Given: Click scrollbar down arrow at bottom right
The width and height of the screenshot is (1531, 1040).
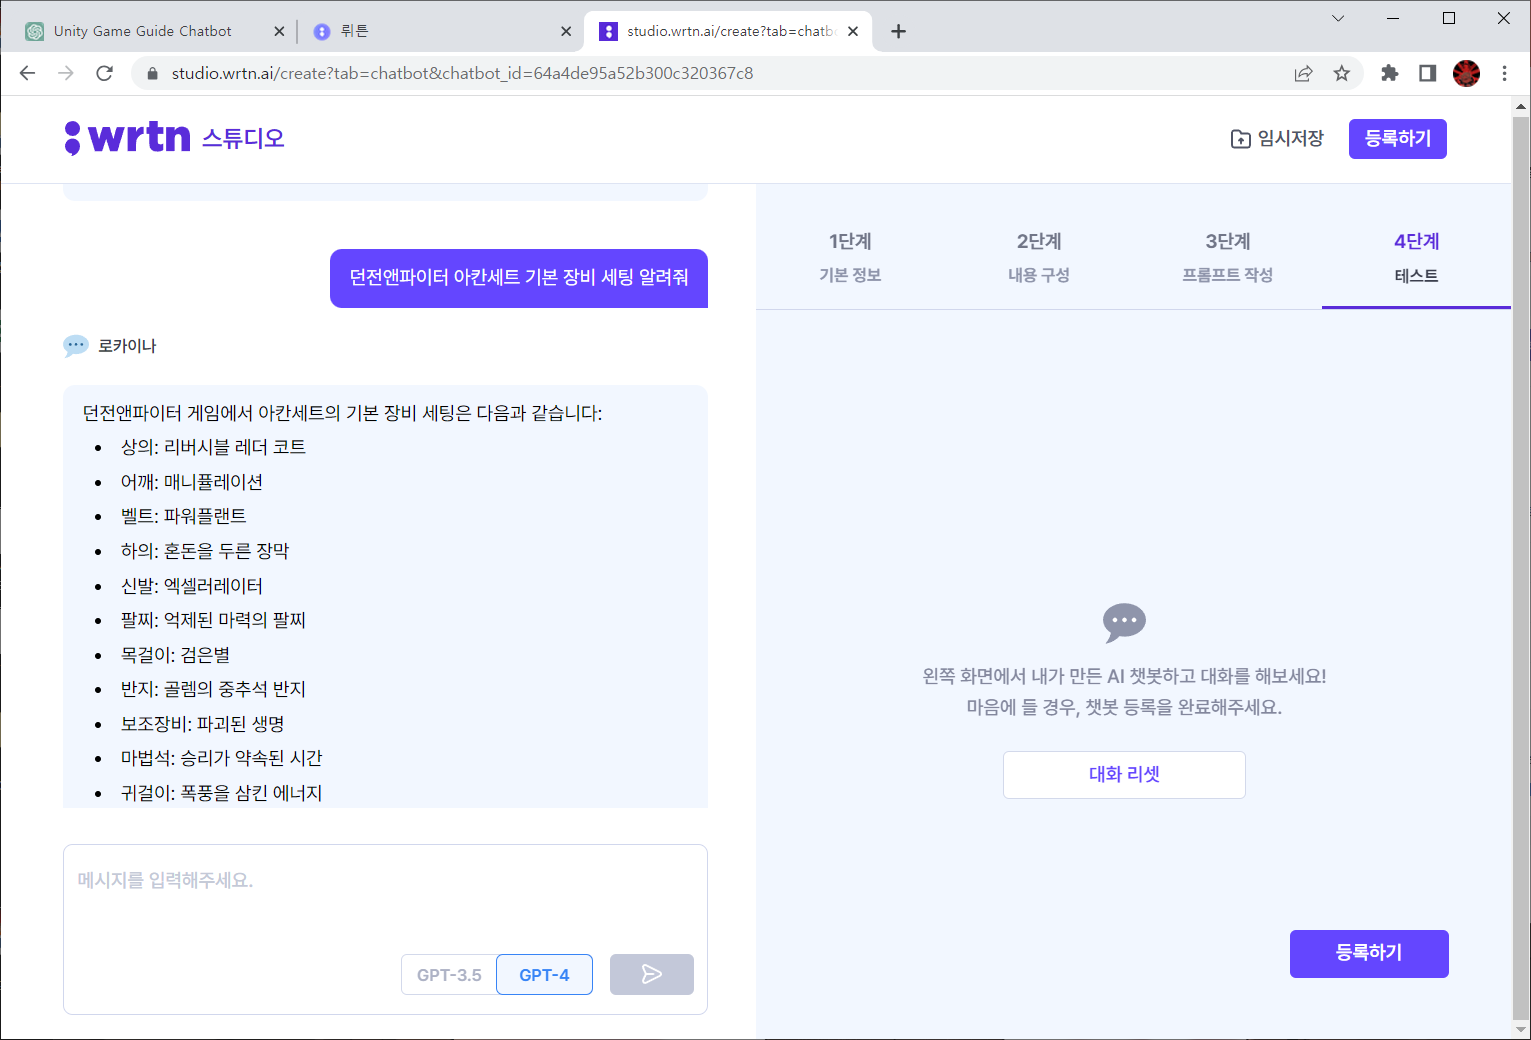Looking at the screenshot, I should (x=1521, y=1029).
